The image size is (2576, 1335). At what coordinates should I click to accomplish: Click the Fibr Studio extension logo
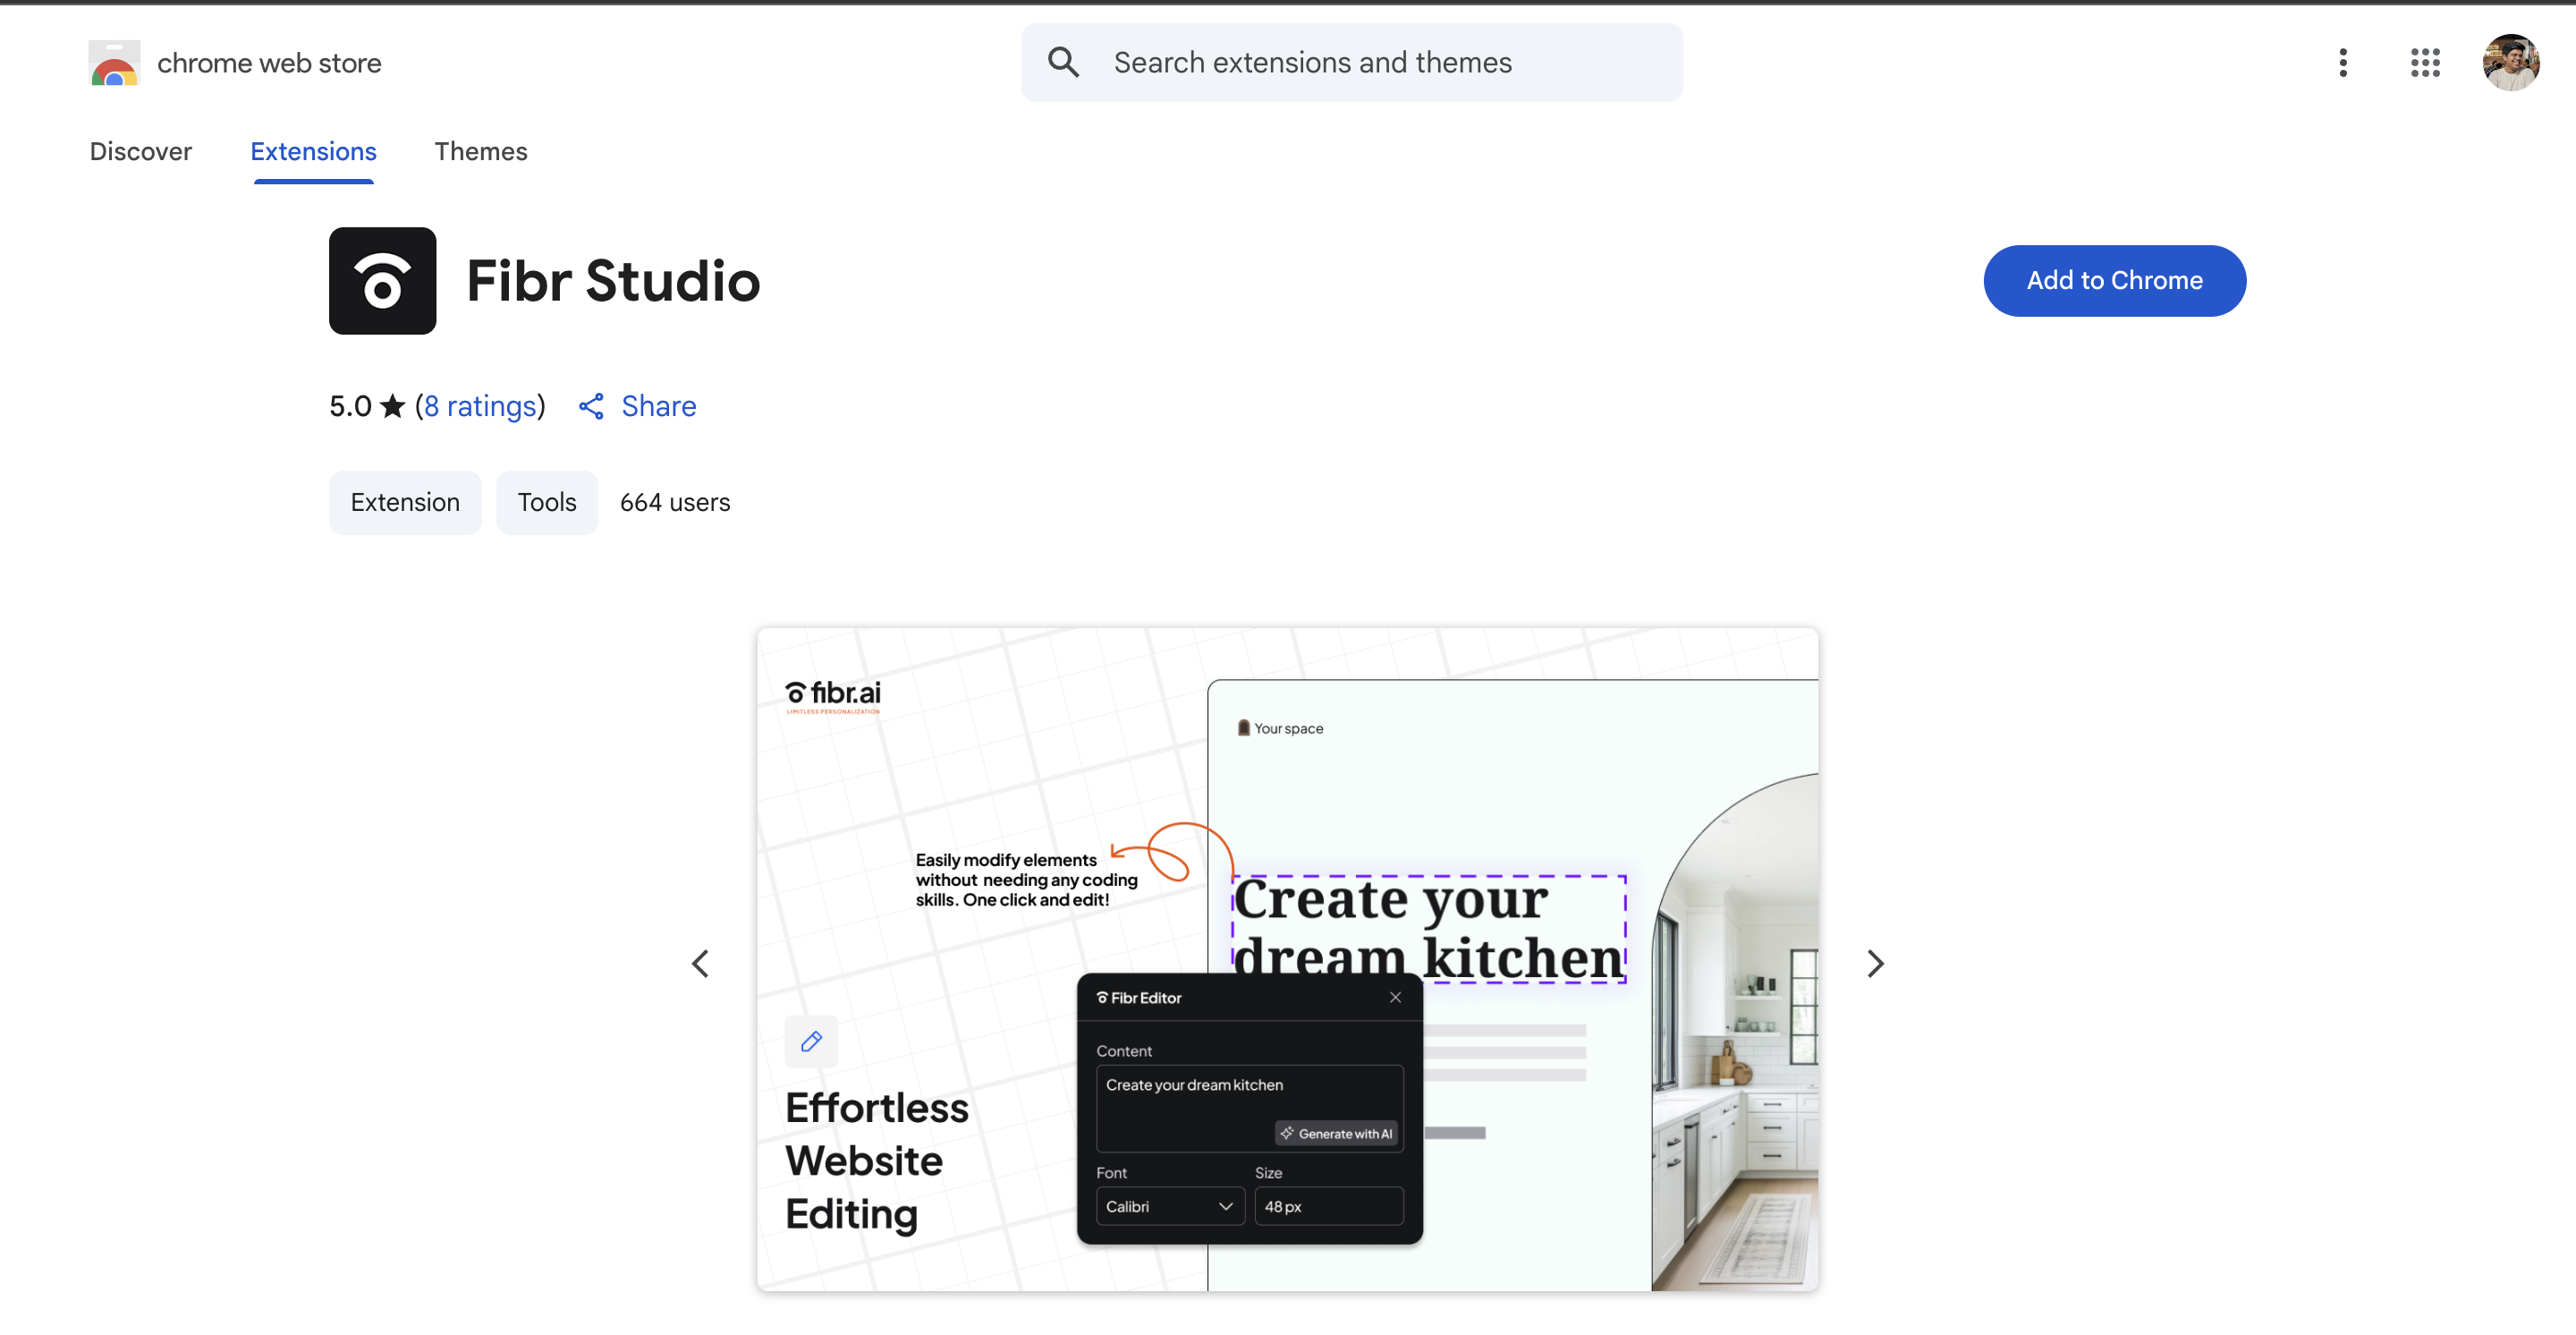click(x=382, y=281)
